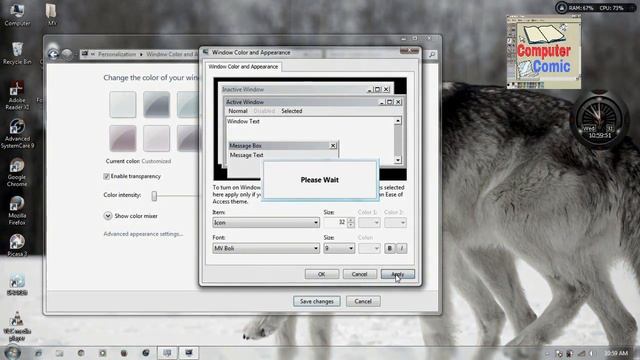
Task: Select the Mozilla Firefox desktop icon
Action: coord(17,211)
